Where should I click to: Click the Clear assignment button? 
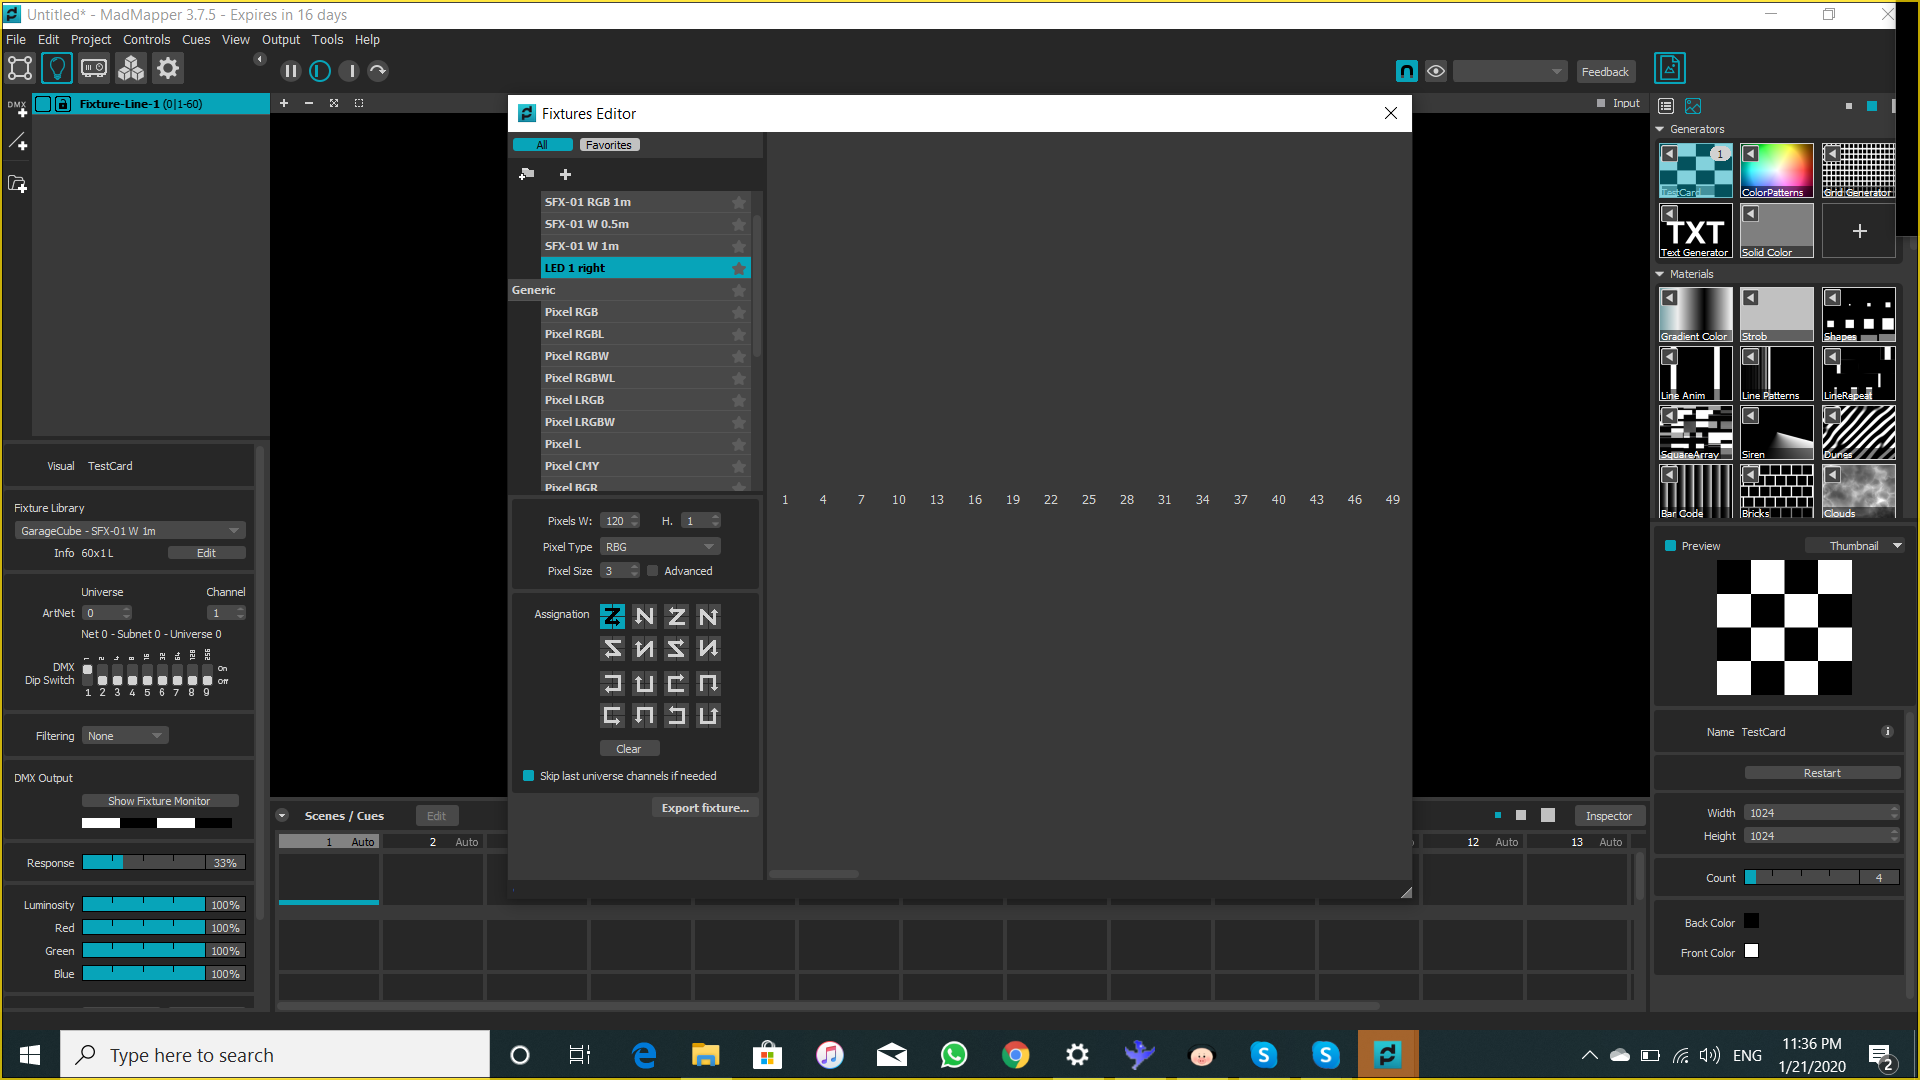(629, 749)
